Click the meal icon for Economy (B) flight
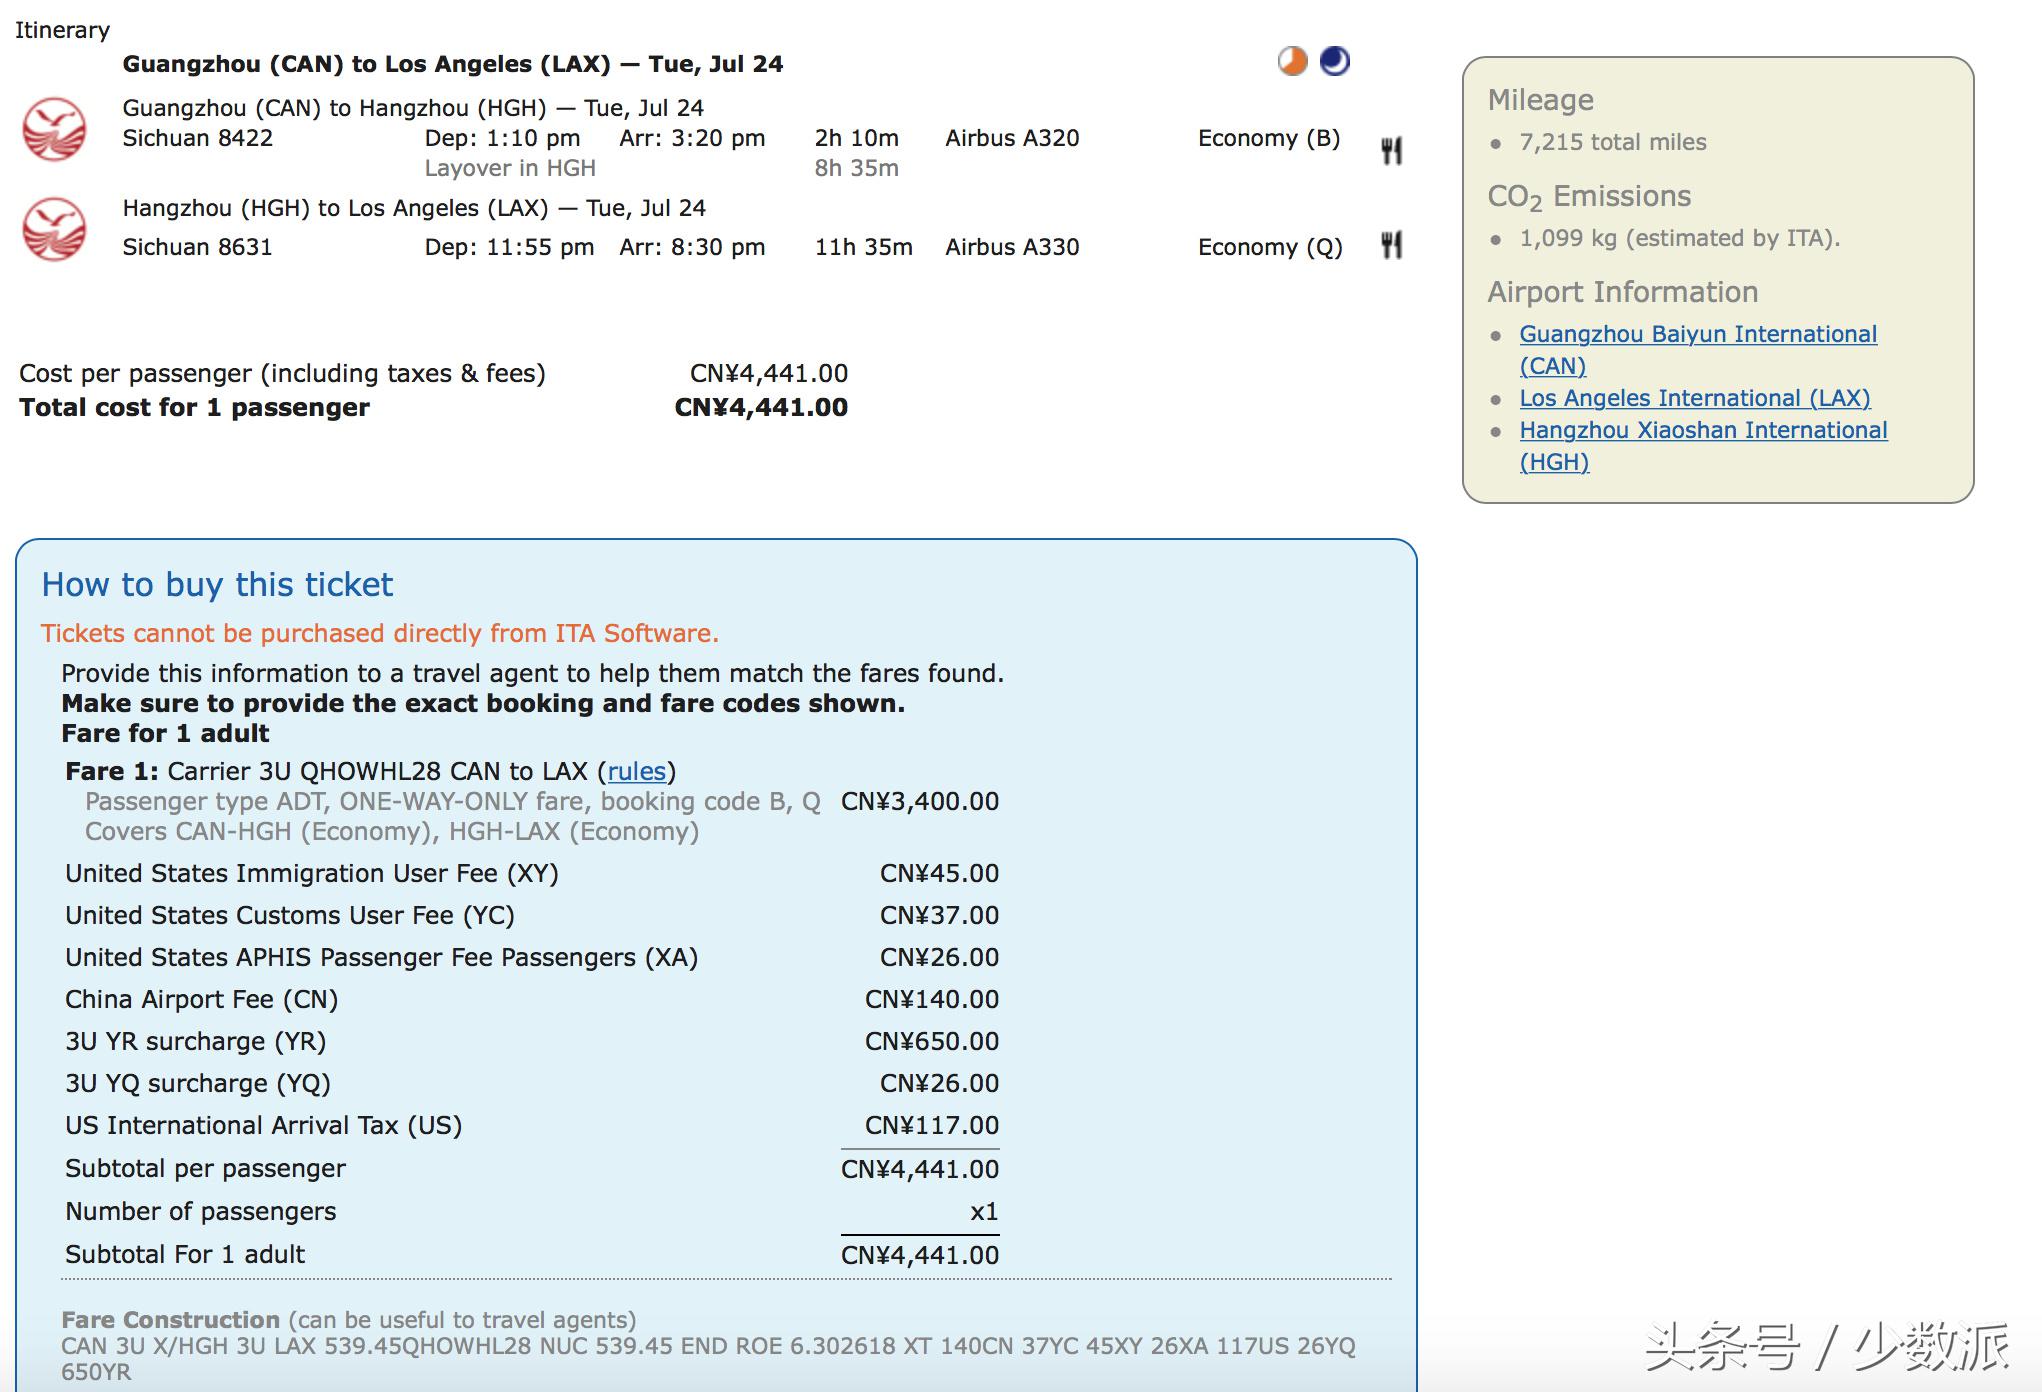This screenshot has width=2042, height=1392. pos(1391,151)
